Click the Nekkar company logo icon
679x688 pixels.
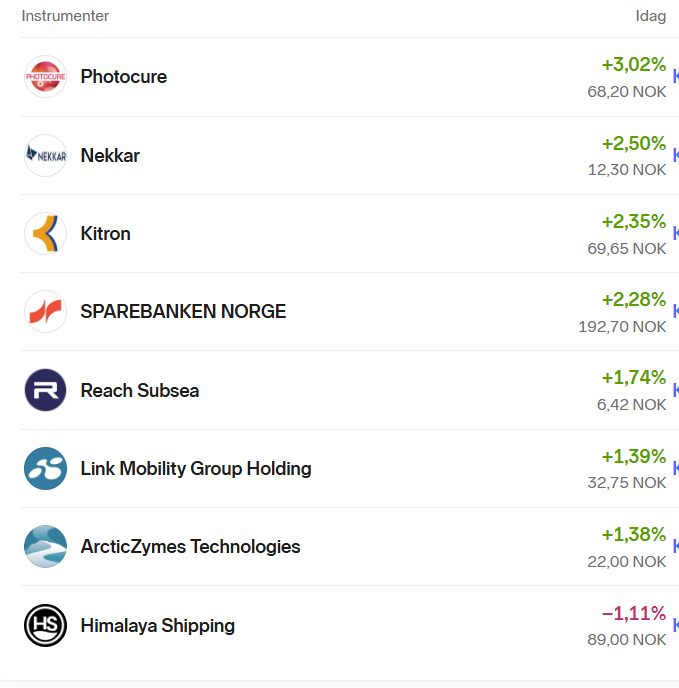pos(45,155)
